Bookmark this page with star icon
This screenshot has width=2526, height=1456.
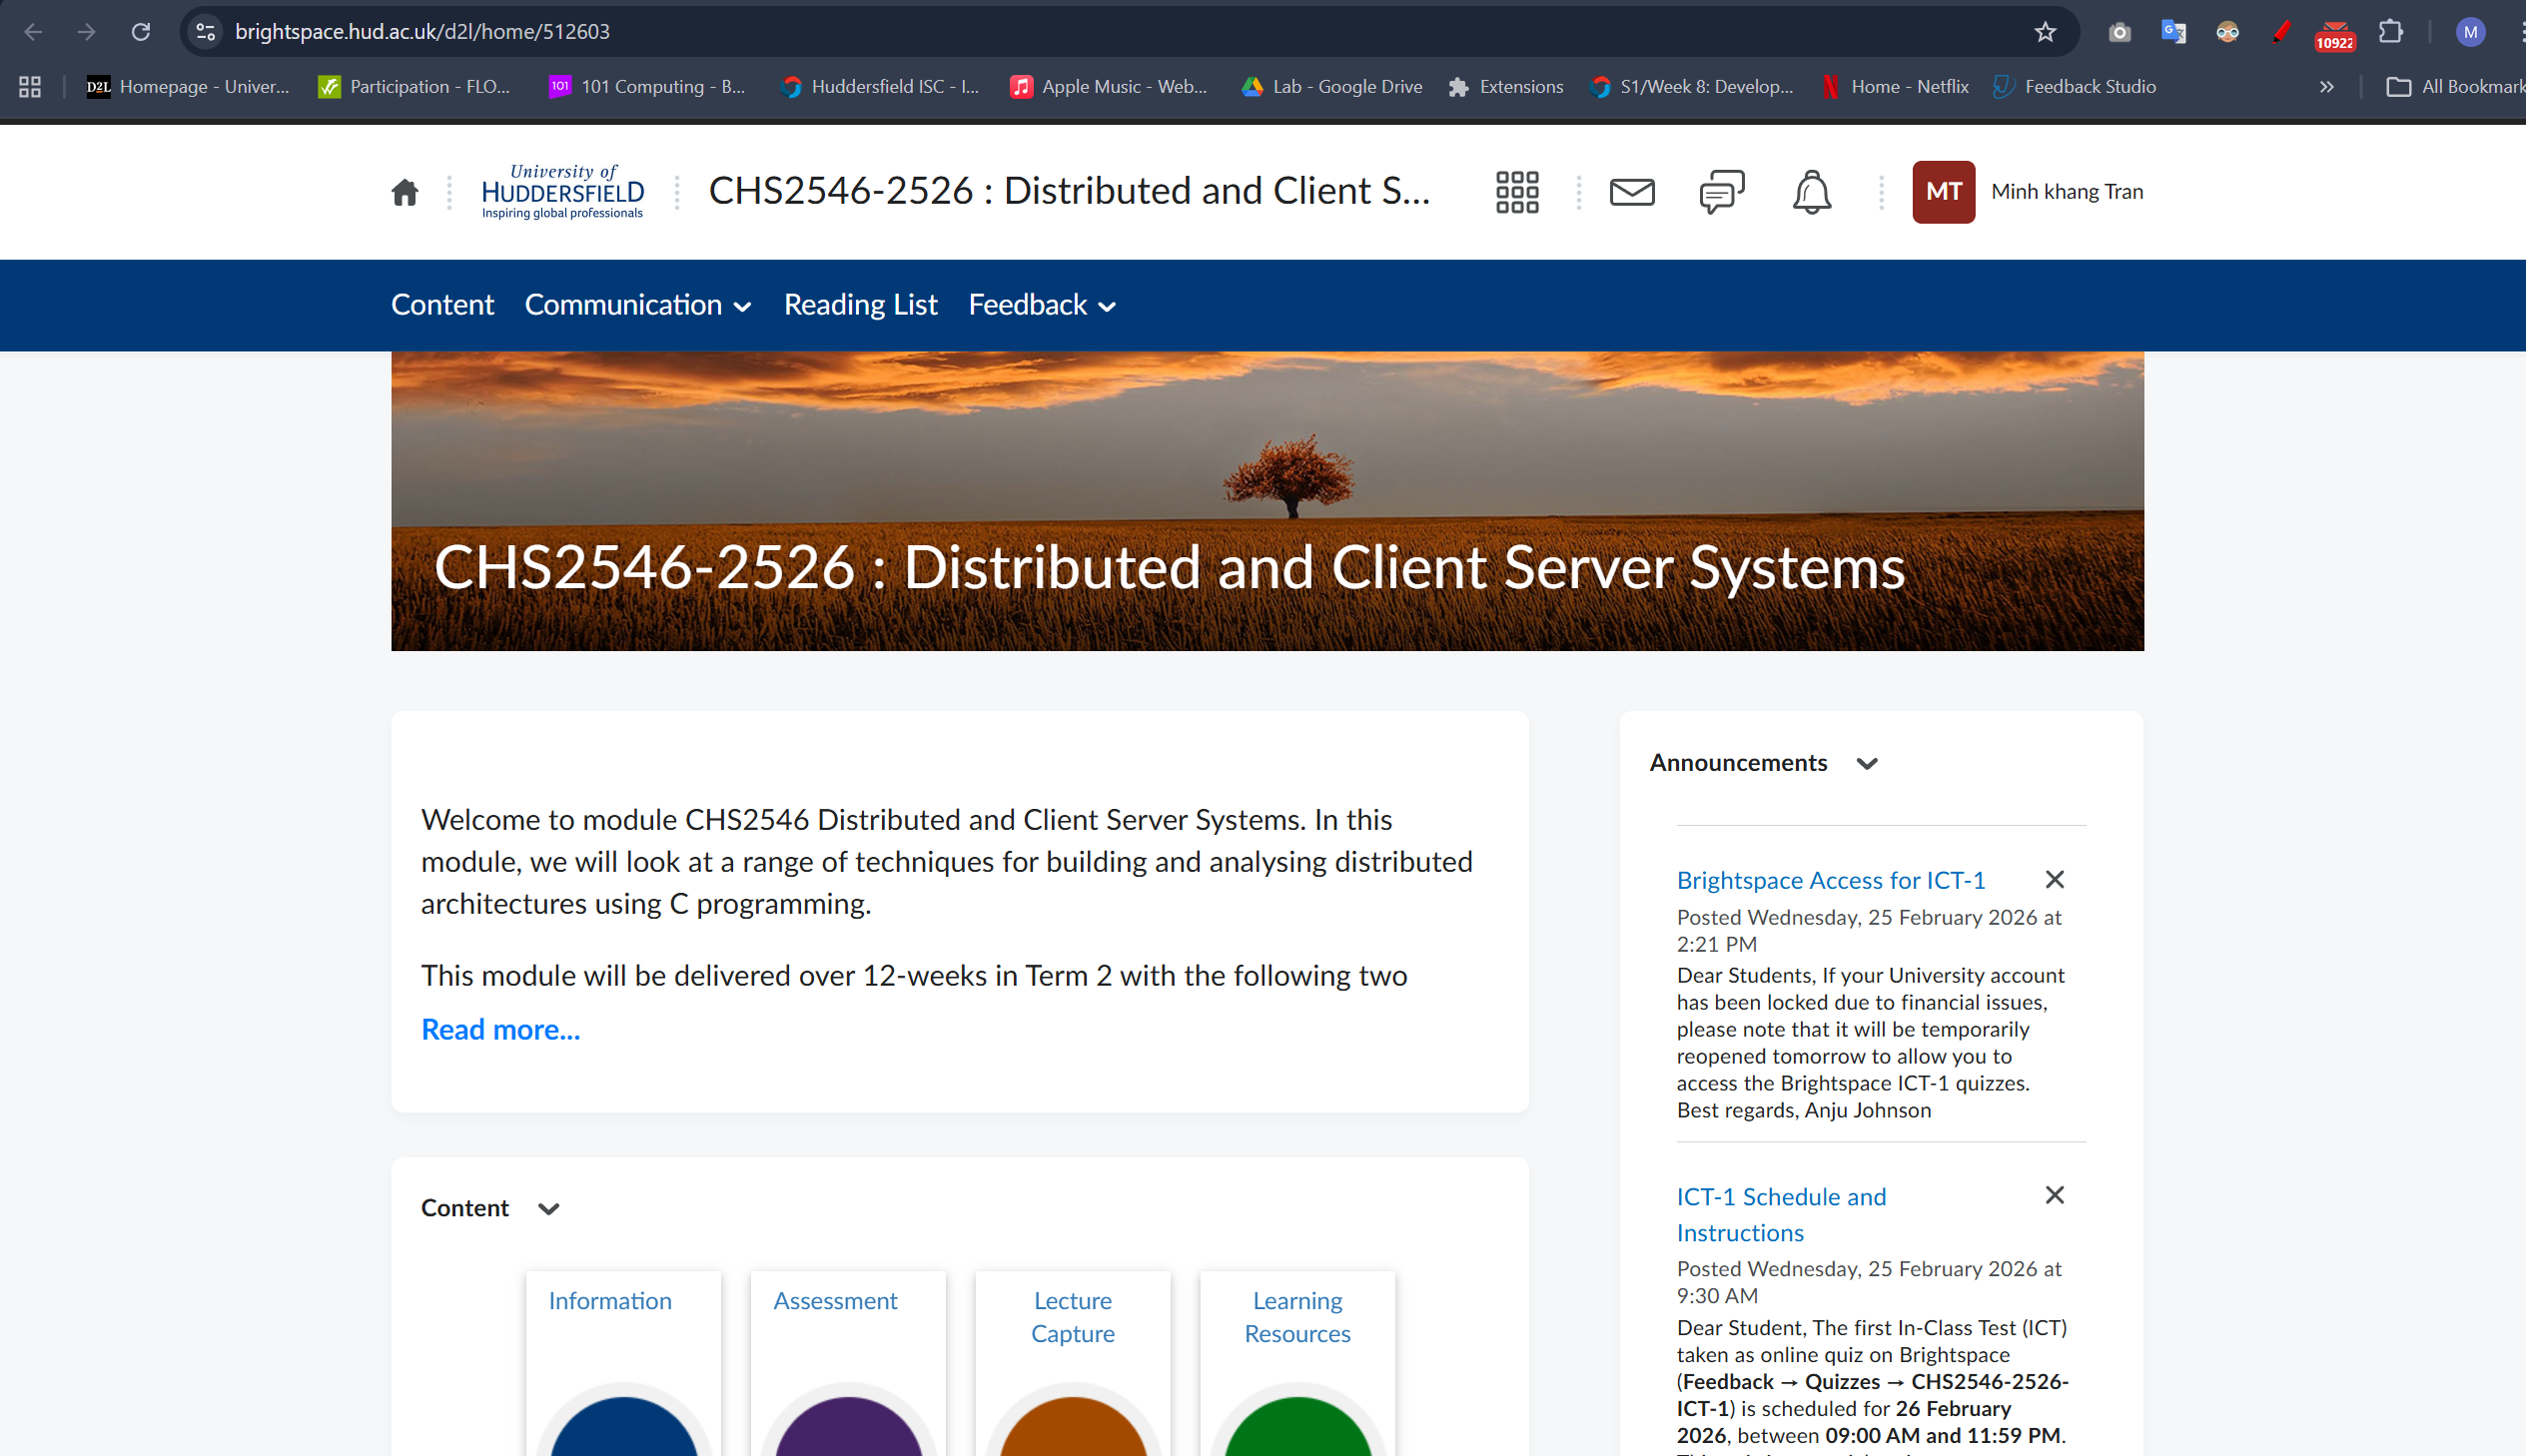click(2044, 32)
